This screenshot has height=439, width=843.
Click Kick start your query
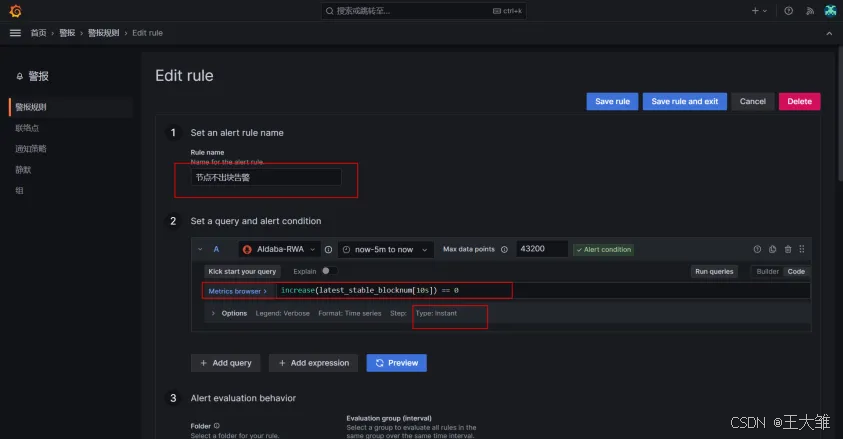(242, 271)
